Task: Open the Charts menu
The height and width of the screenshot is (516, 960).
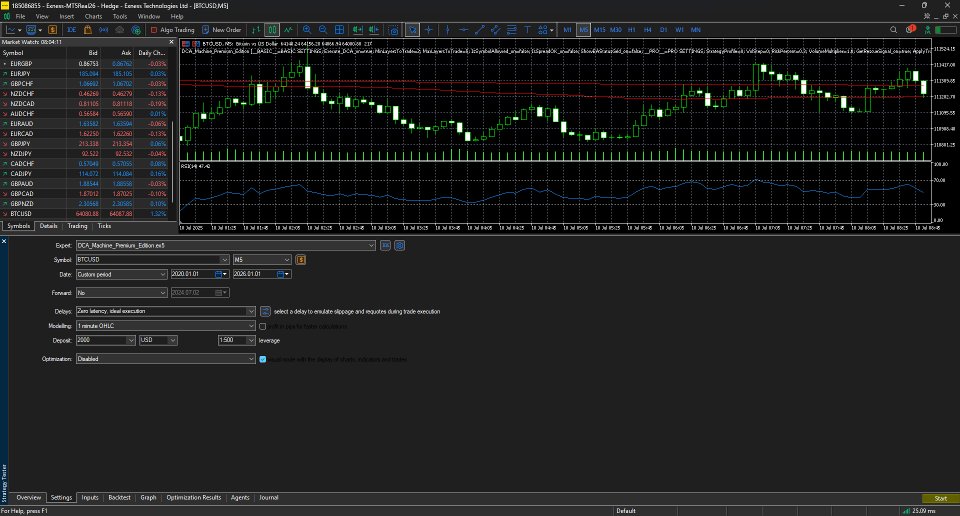Action: click(x=93, y=17)
